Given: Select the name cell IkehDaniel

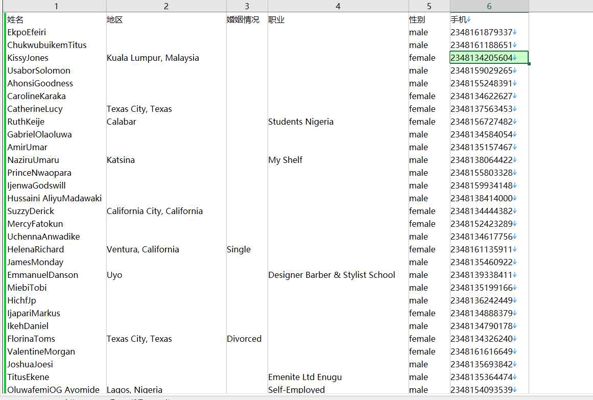Looking at the screenshot, I should point(56,326).
